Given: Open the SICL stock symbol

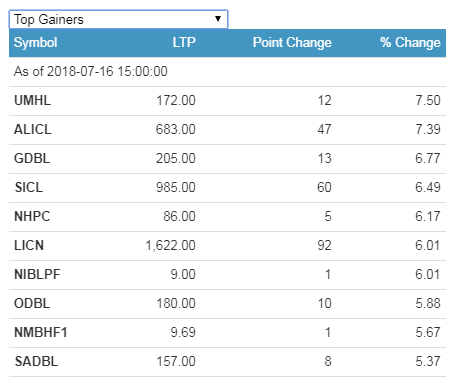Looking at the screenshot, I should 29,187.
